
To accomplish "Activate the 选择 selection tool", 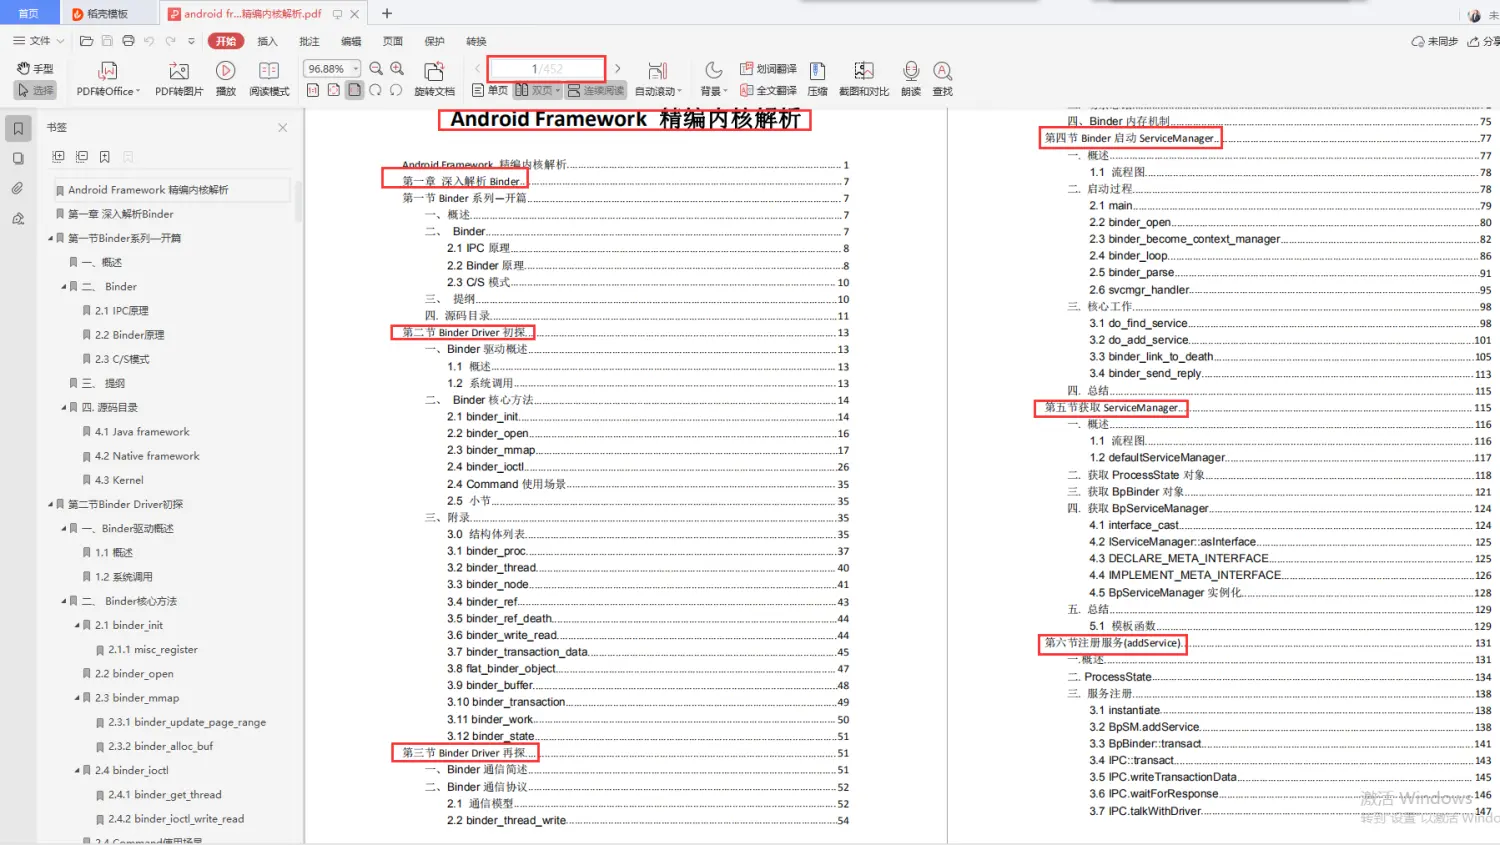I will tap(35, 90).
